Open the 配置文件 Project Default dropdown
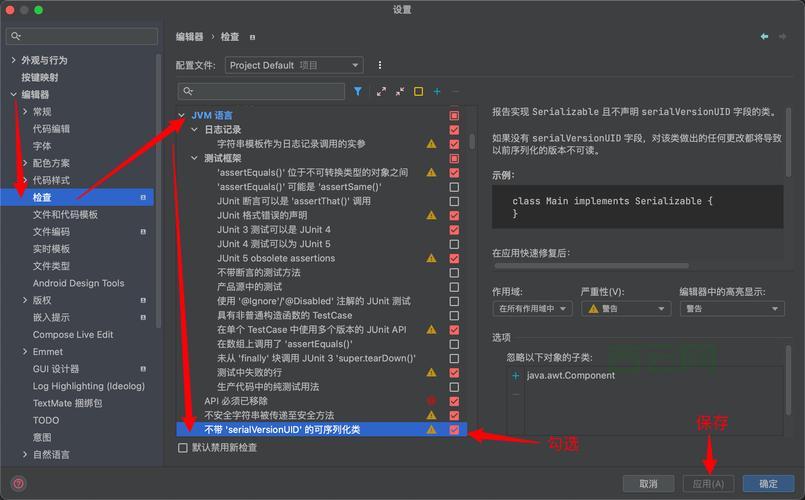This screenshot has height=500, width=805. pyautogui.click(x=294, y=65)
